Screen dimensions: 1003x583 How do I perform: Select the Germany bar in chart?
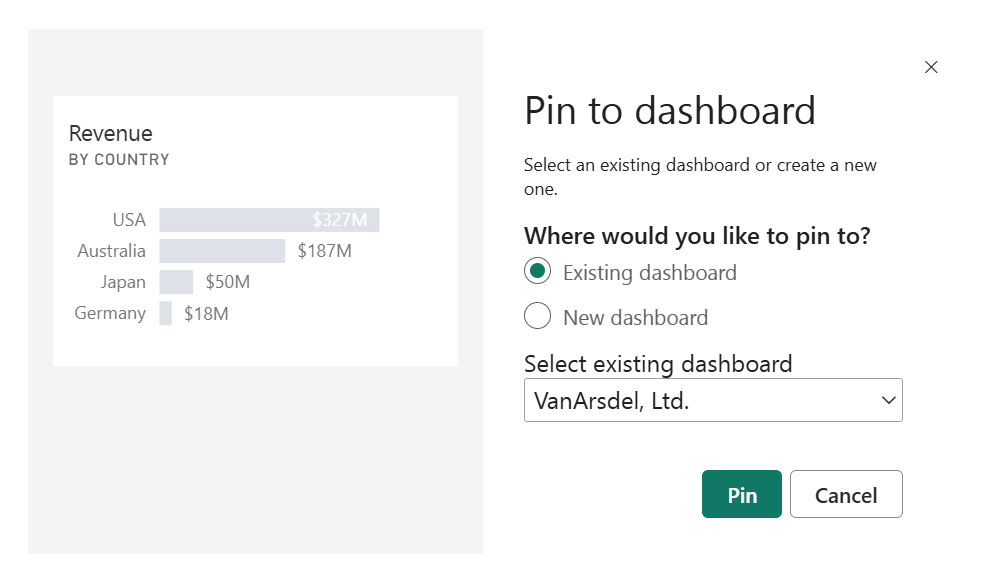pos(166,313)
